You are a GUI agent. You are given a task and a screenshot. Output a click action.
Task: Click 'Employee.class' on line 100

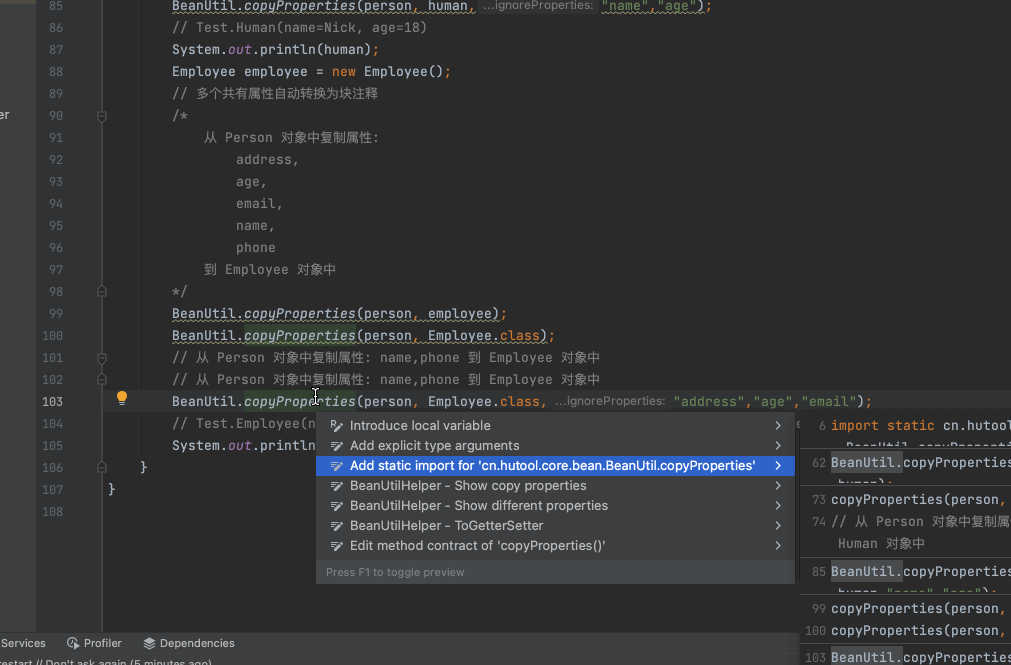click(x=484, y=336)
